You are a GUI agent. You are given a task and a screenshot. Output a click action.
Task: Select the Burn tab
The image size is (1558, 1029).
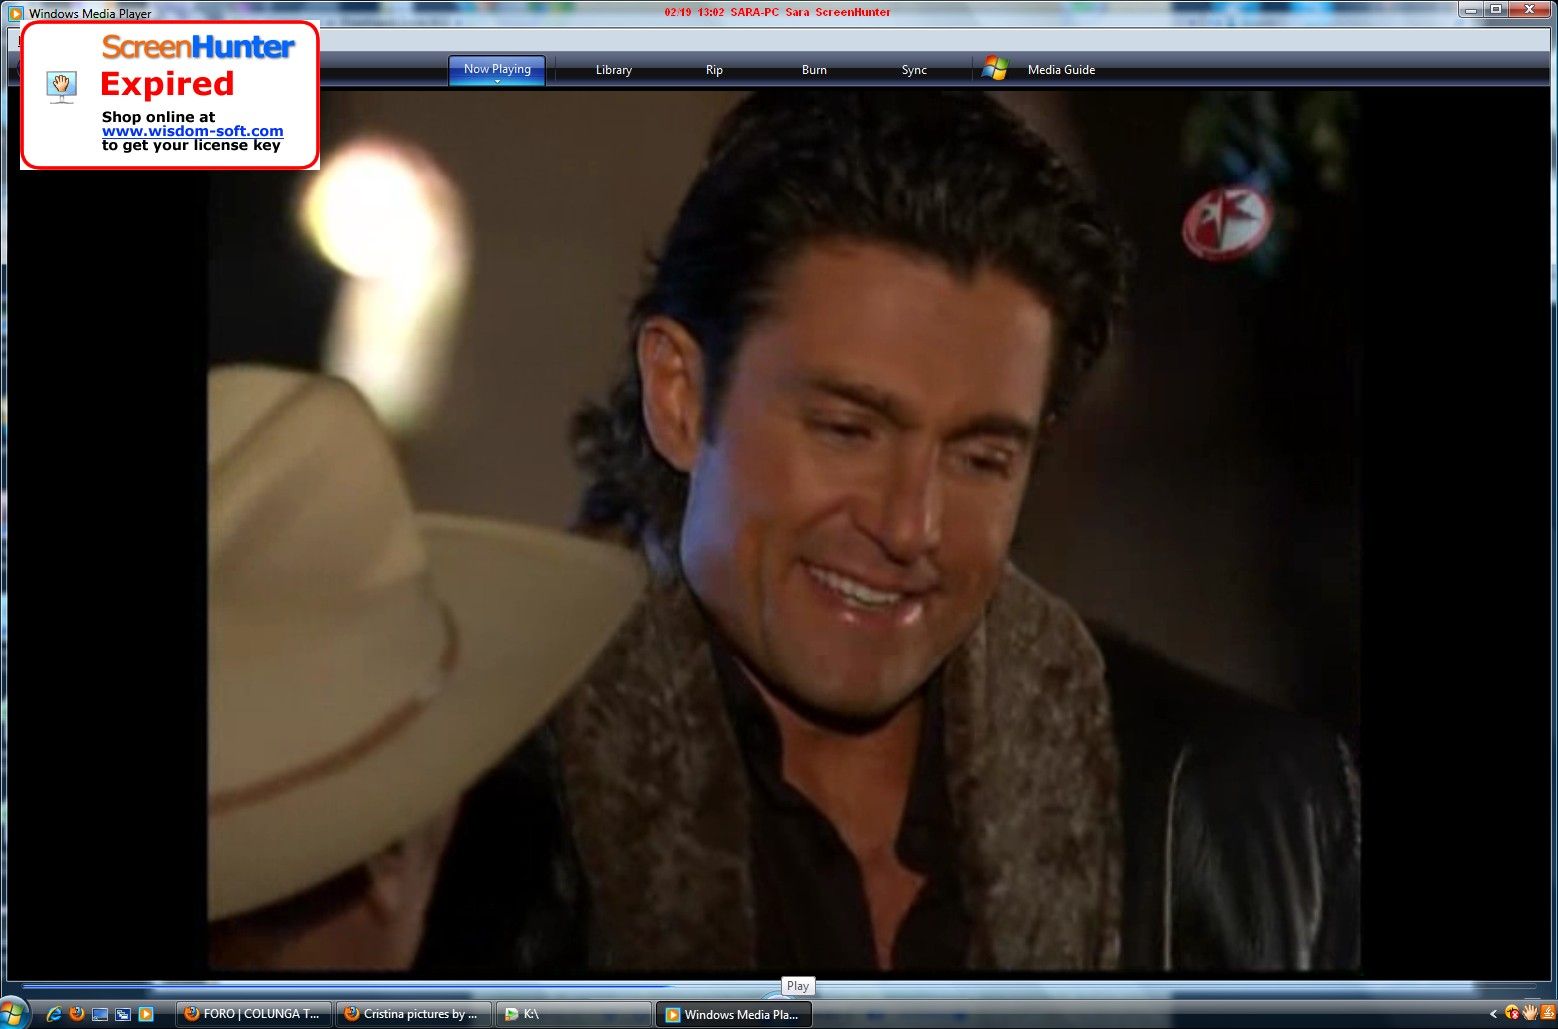[814, 70]
